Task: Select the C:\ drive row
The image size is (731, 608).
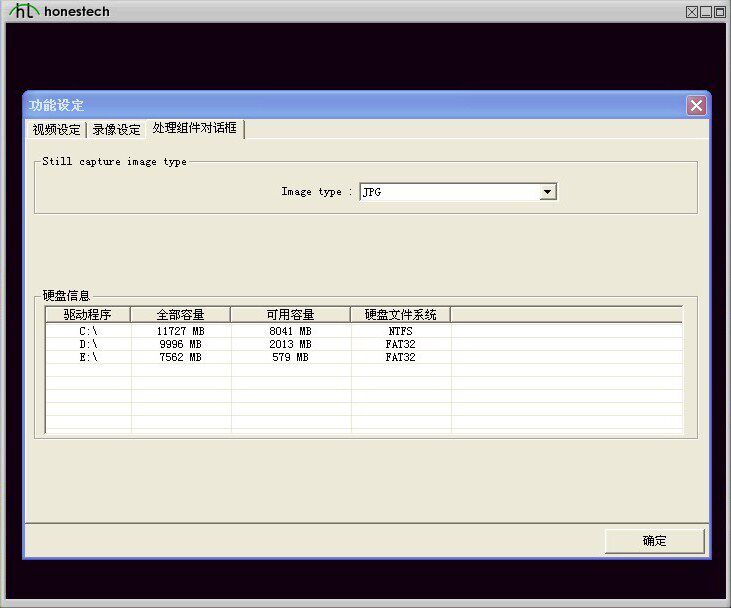Action: tap(364, 331)
